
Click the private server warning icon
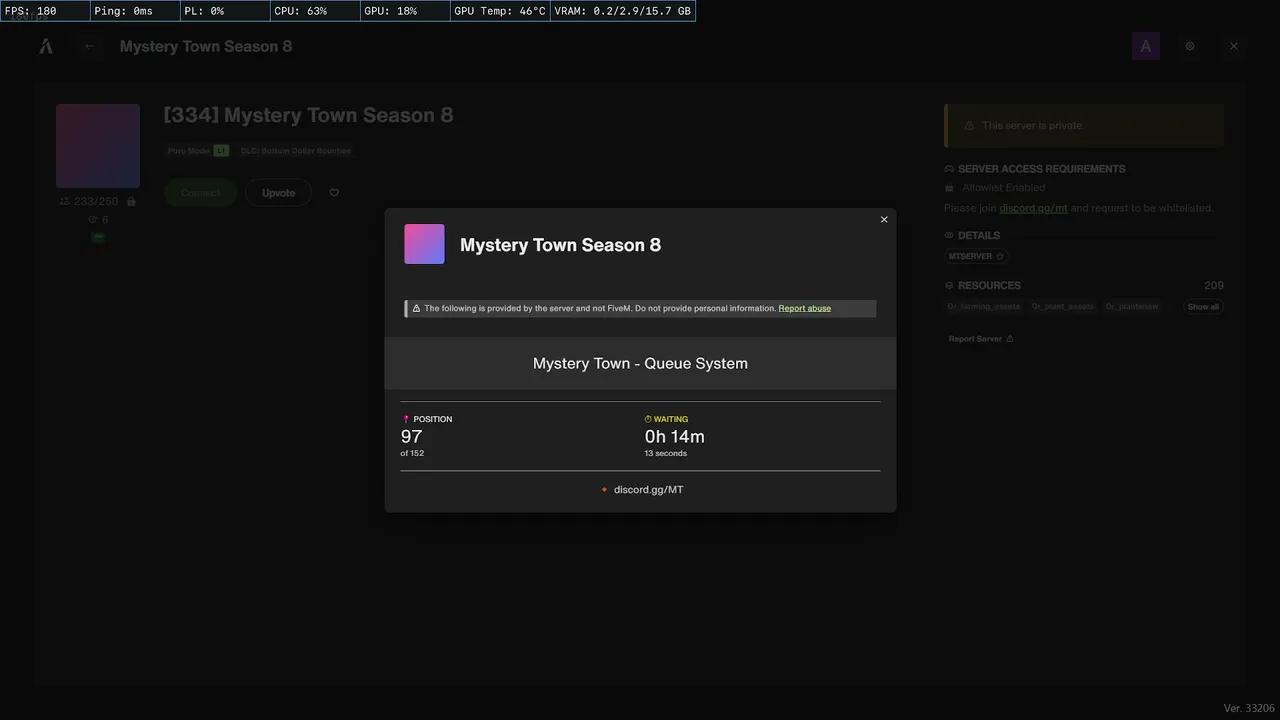pos(968,126)
